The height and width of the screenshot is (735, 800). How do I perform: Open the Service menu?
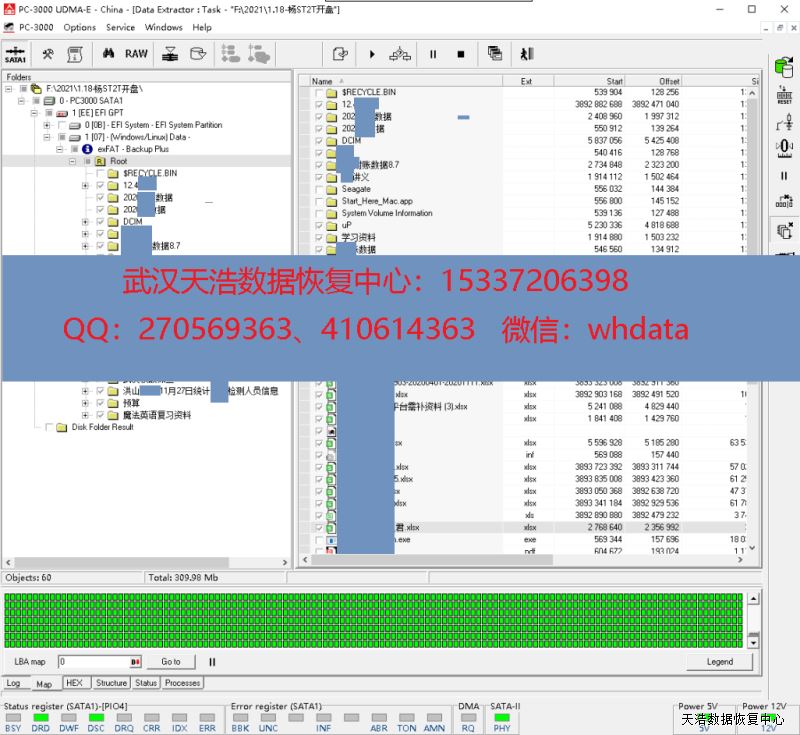click(x=120, y=27)
